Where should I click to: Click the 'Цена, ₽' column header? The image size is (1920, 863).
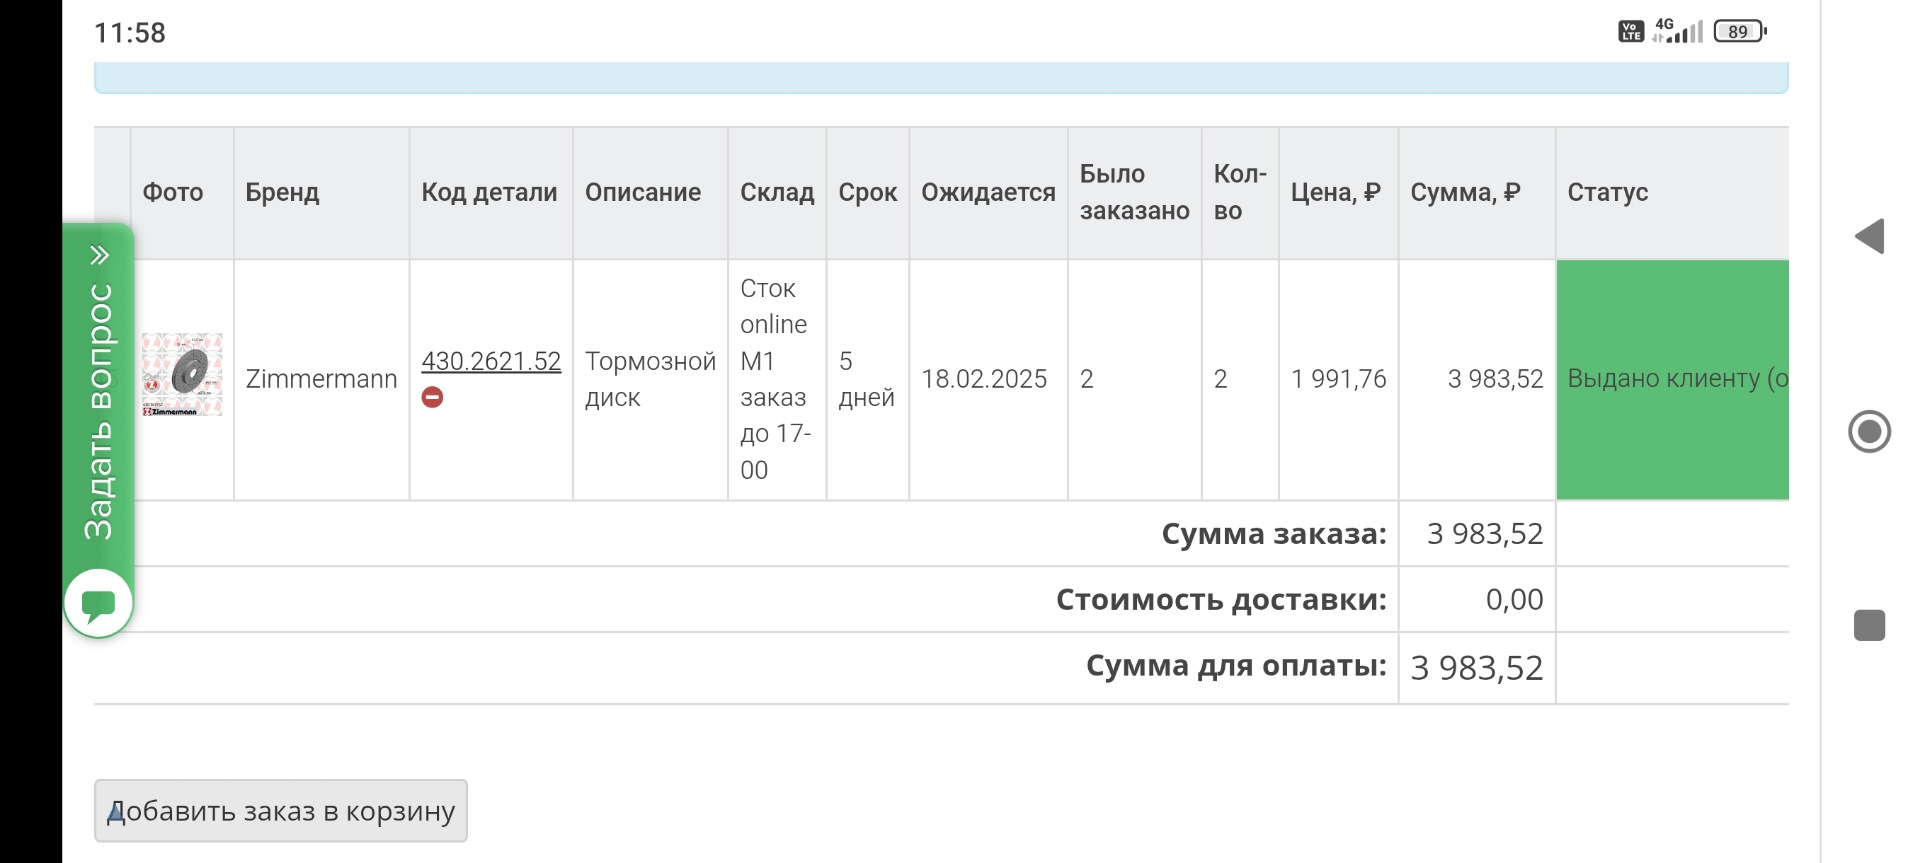[1335, 192]
